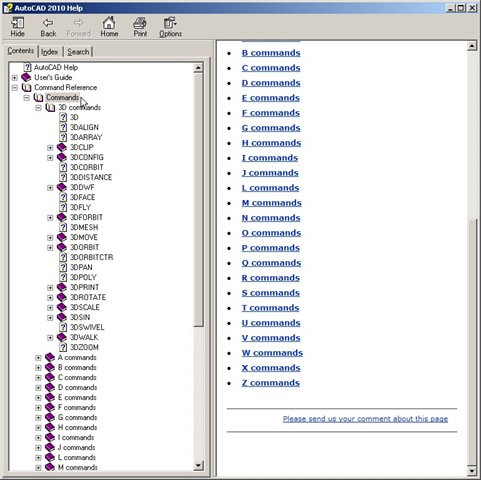481x480 pixels.
Task: Click the 3DCONFIG book icon
Action: coord(62,157)
